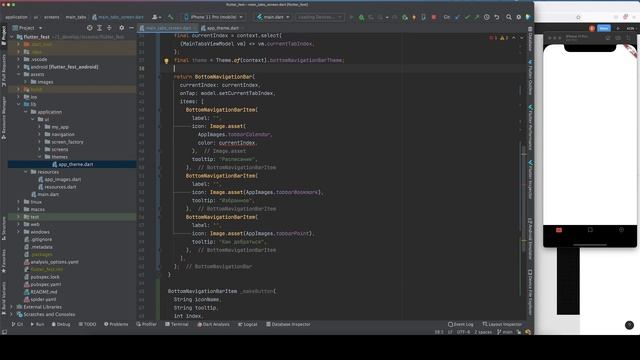Open Database Inspector tool window

click(288, 324)
